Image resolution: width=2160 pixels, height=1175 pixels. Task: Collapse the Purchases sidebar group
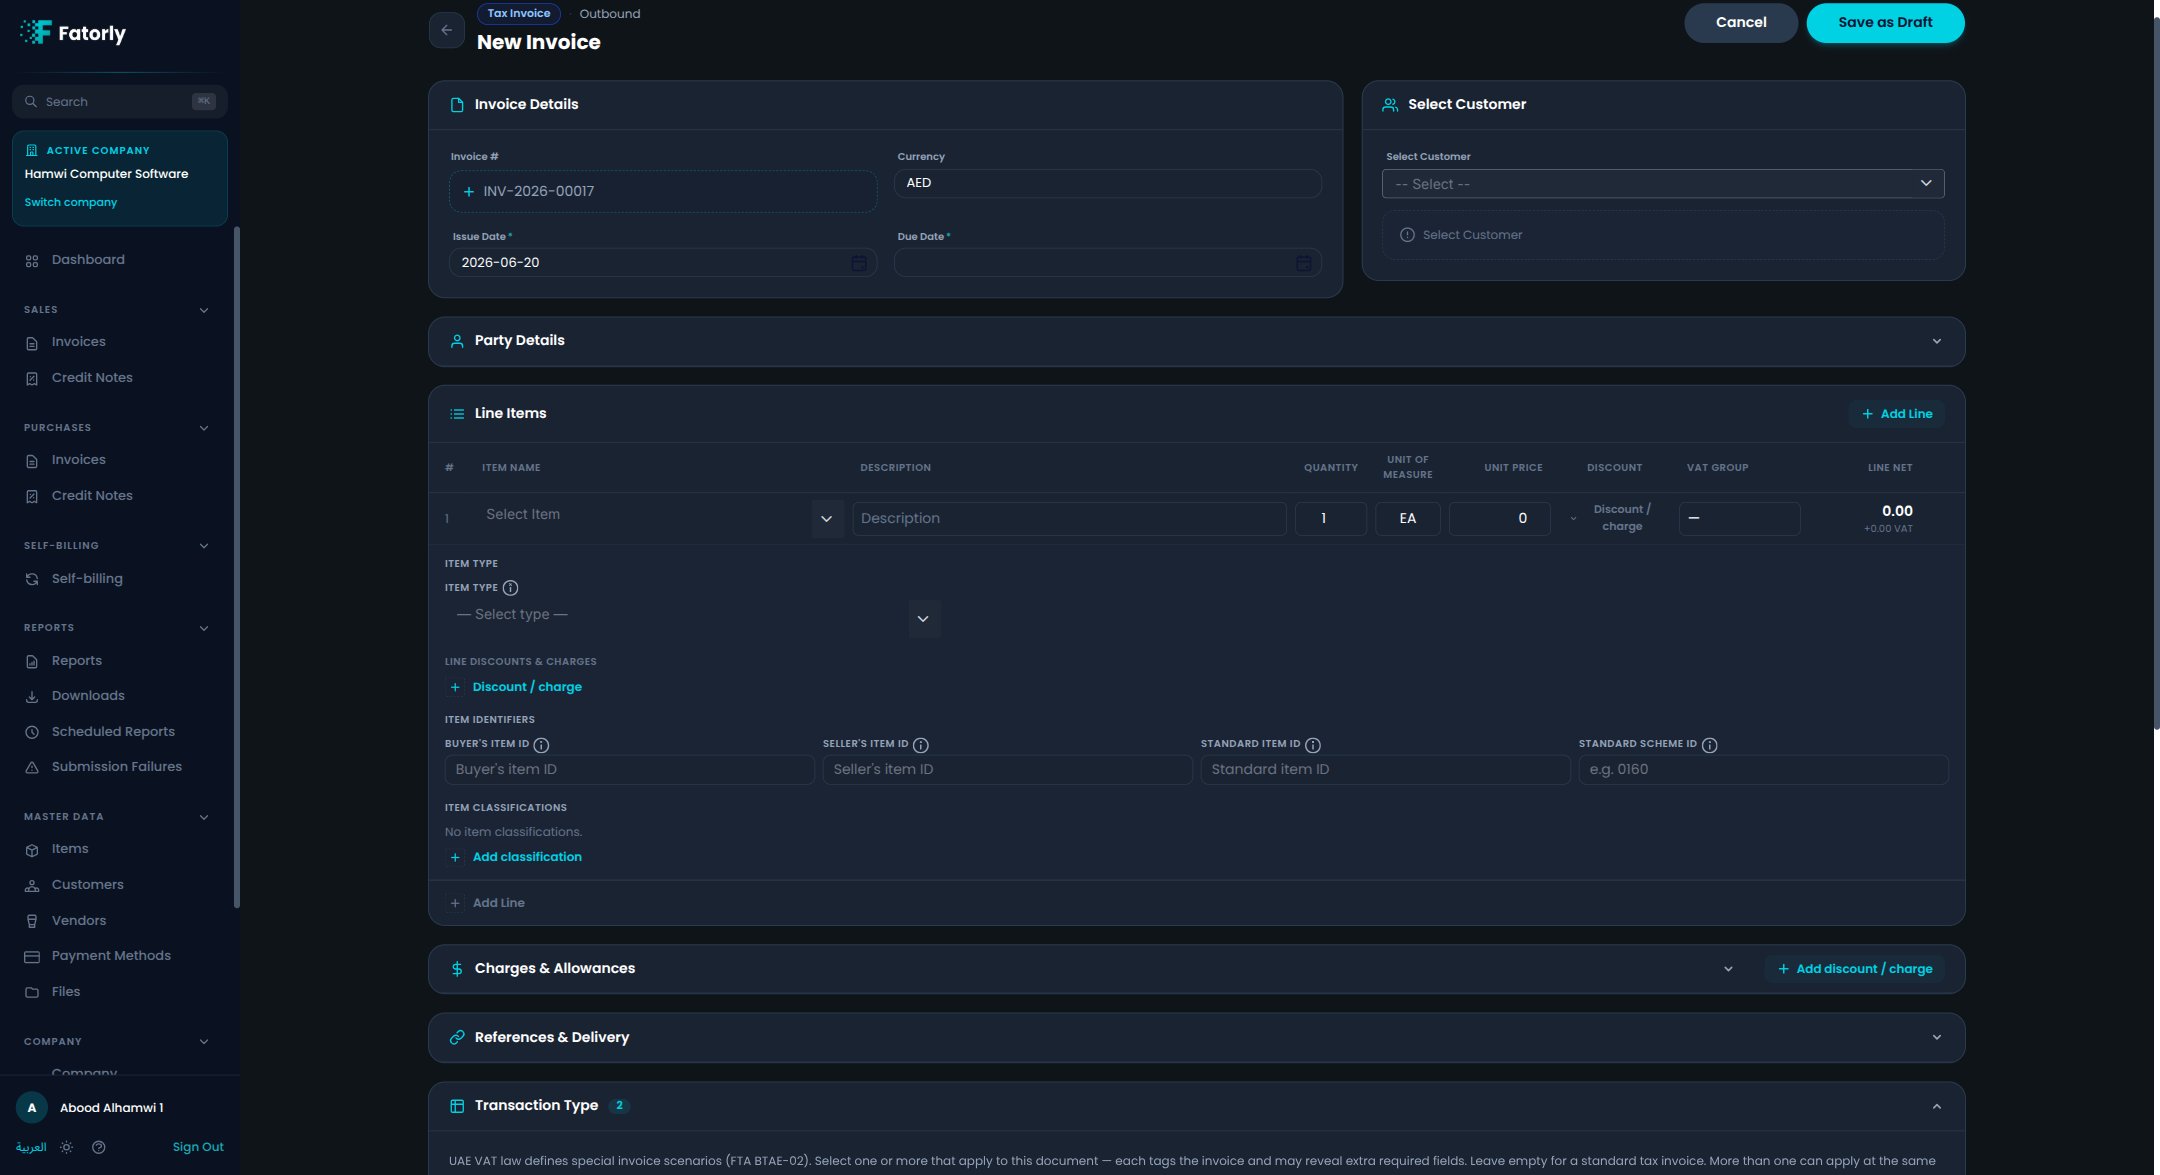204,428
